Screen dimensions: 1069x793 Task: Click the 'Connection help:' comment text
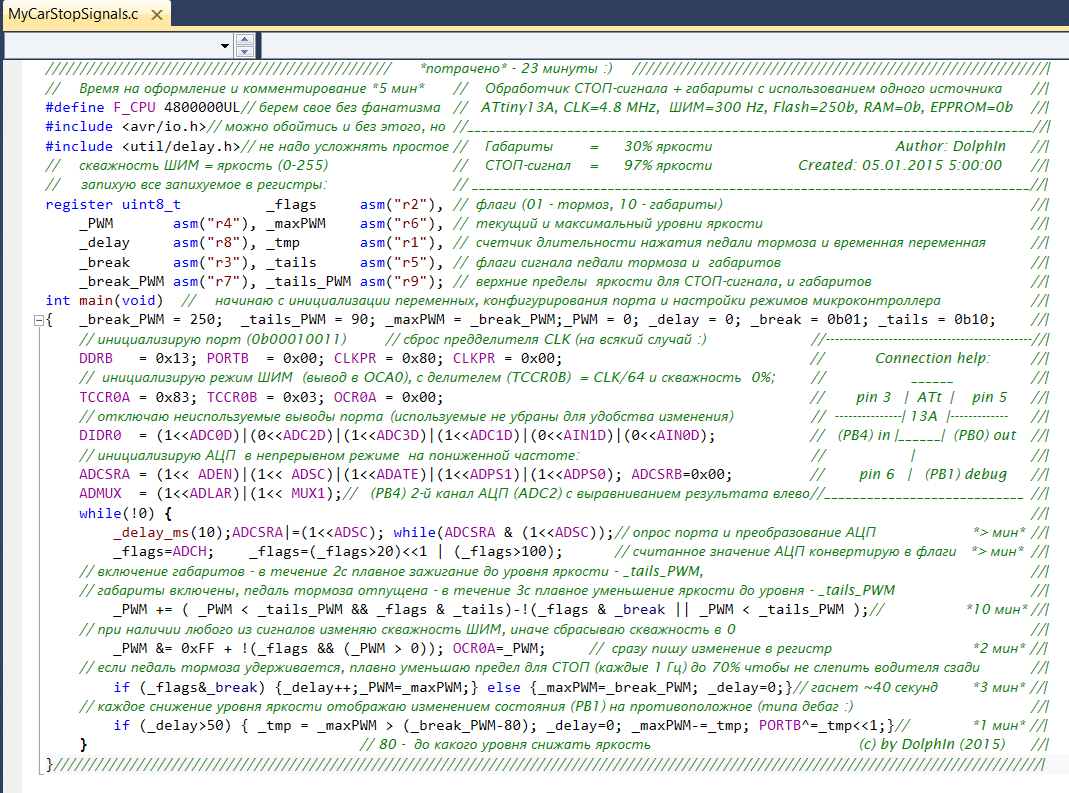click(x=932, y=358)
